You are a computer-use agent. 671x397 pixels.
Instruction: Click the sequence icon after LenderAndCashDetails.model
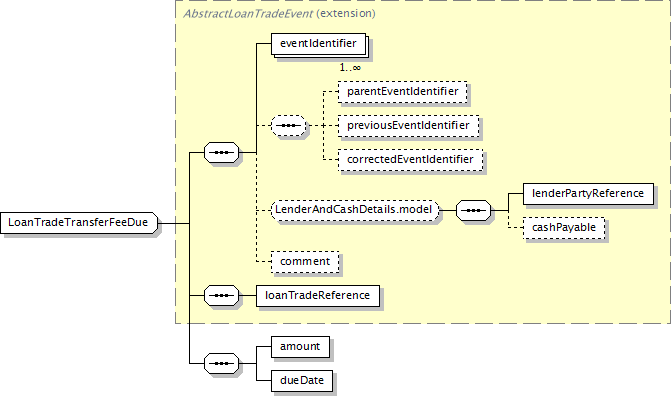(x=473, y=210)
